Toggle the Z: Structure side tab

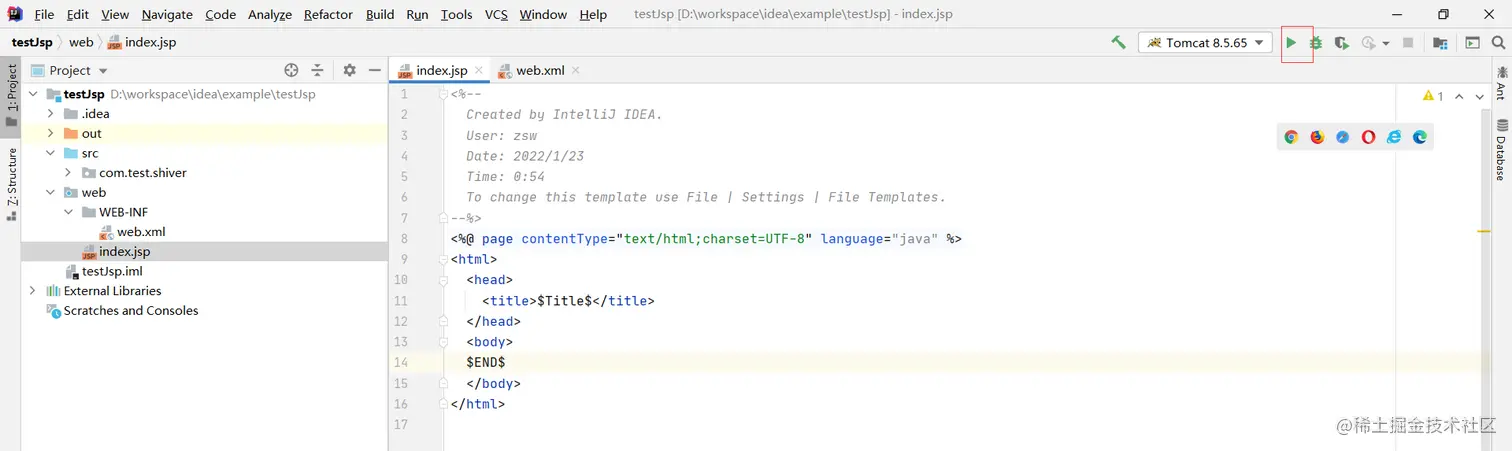12,186
